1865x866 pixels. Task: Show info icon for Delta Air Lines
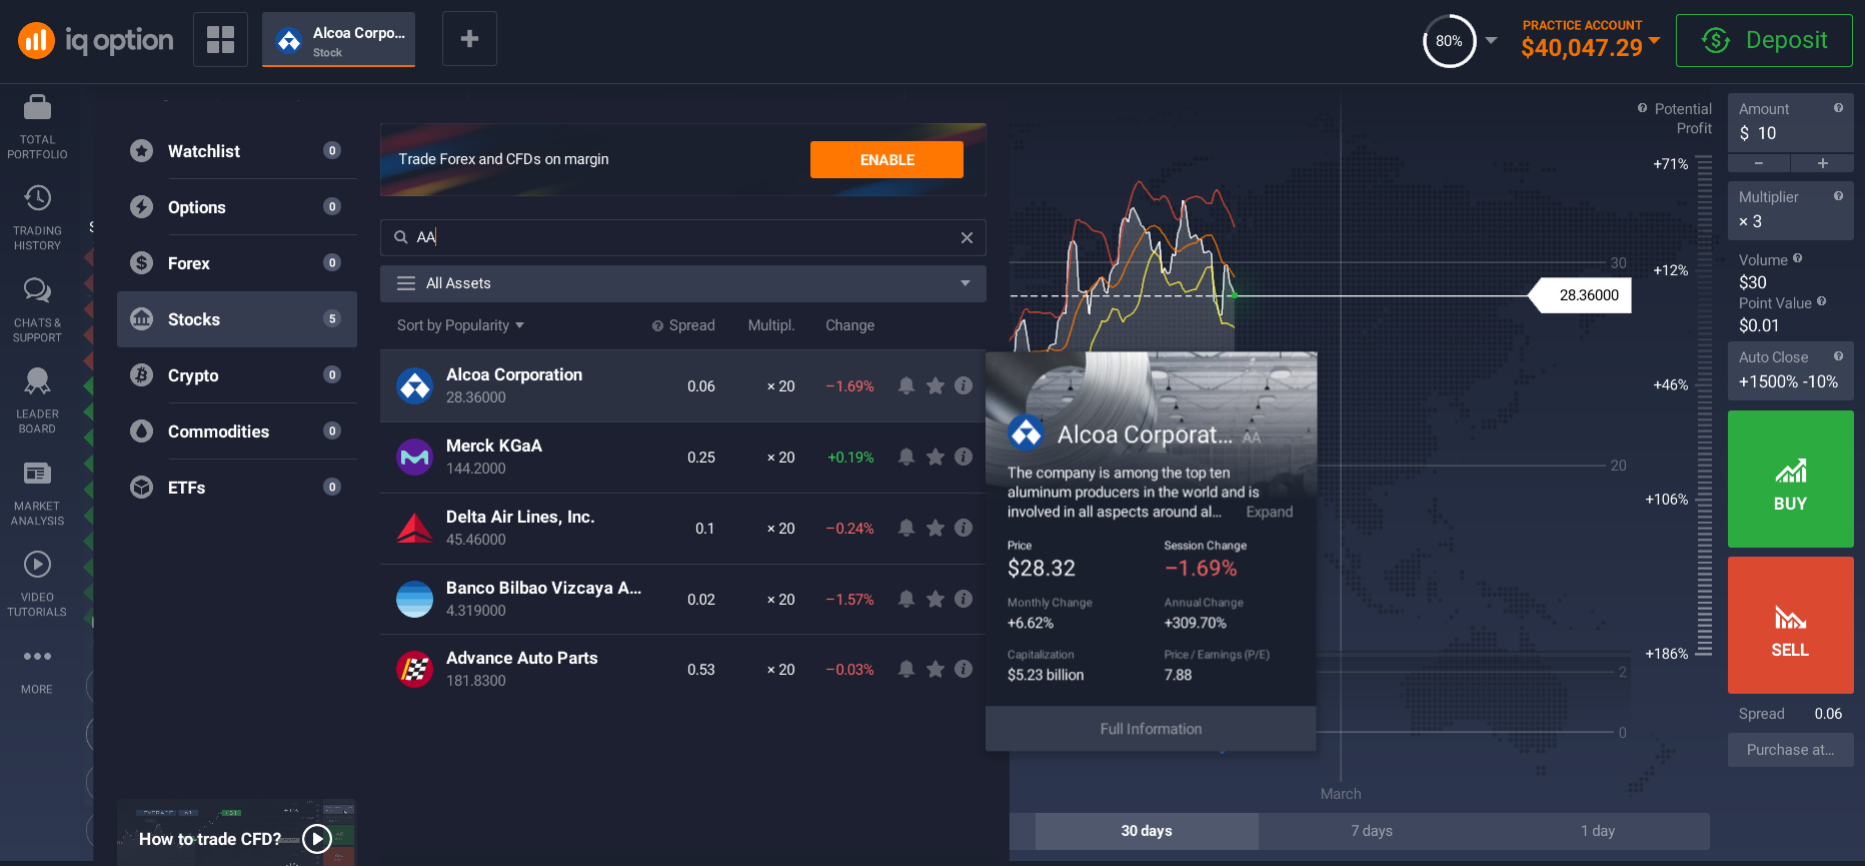(x=963, y=527)
